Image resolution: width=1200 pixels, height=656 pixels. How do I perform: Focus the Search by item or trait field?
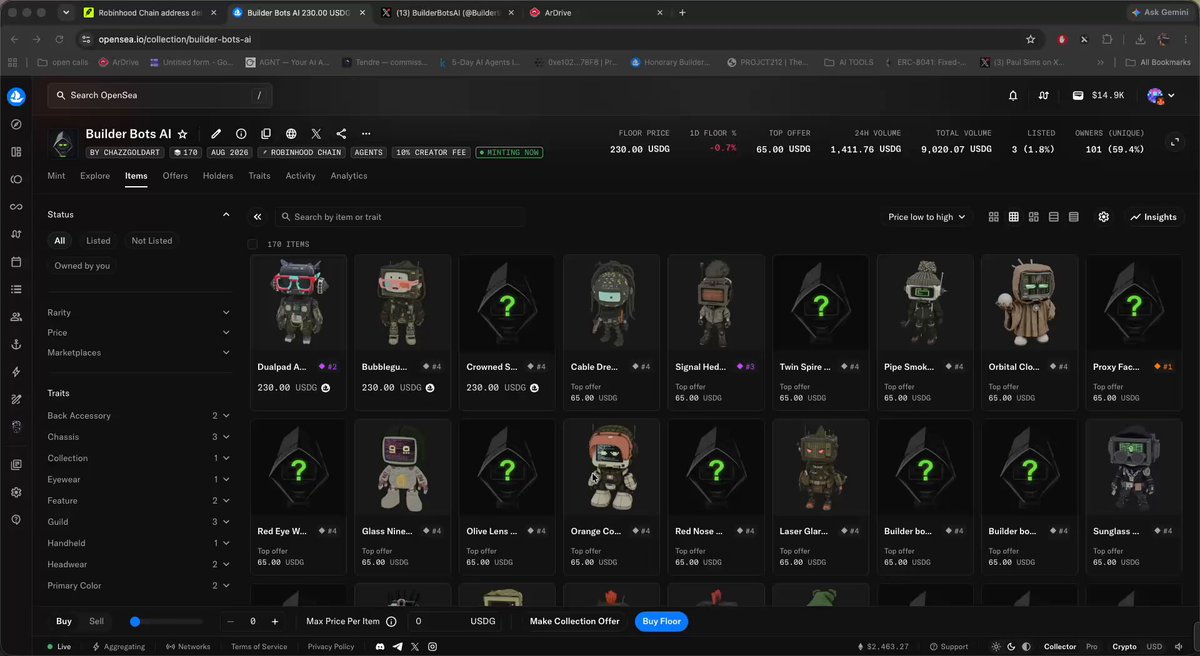coord(400,217)
